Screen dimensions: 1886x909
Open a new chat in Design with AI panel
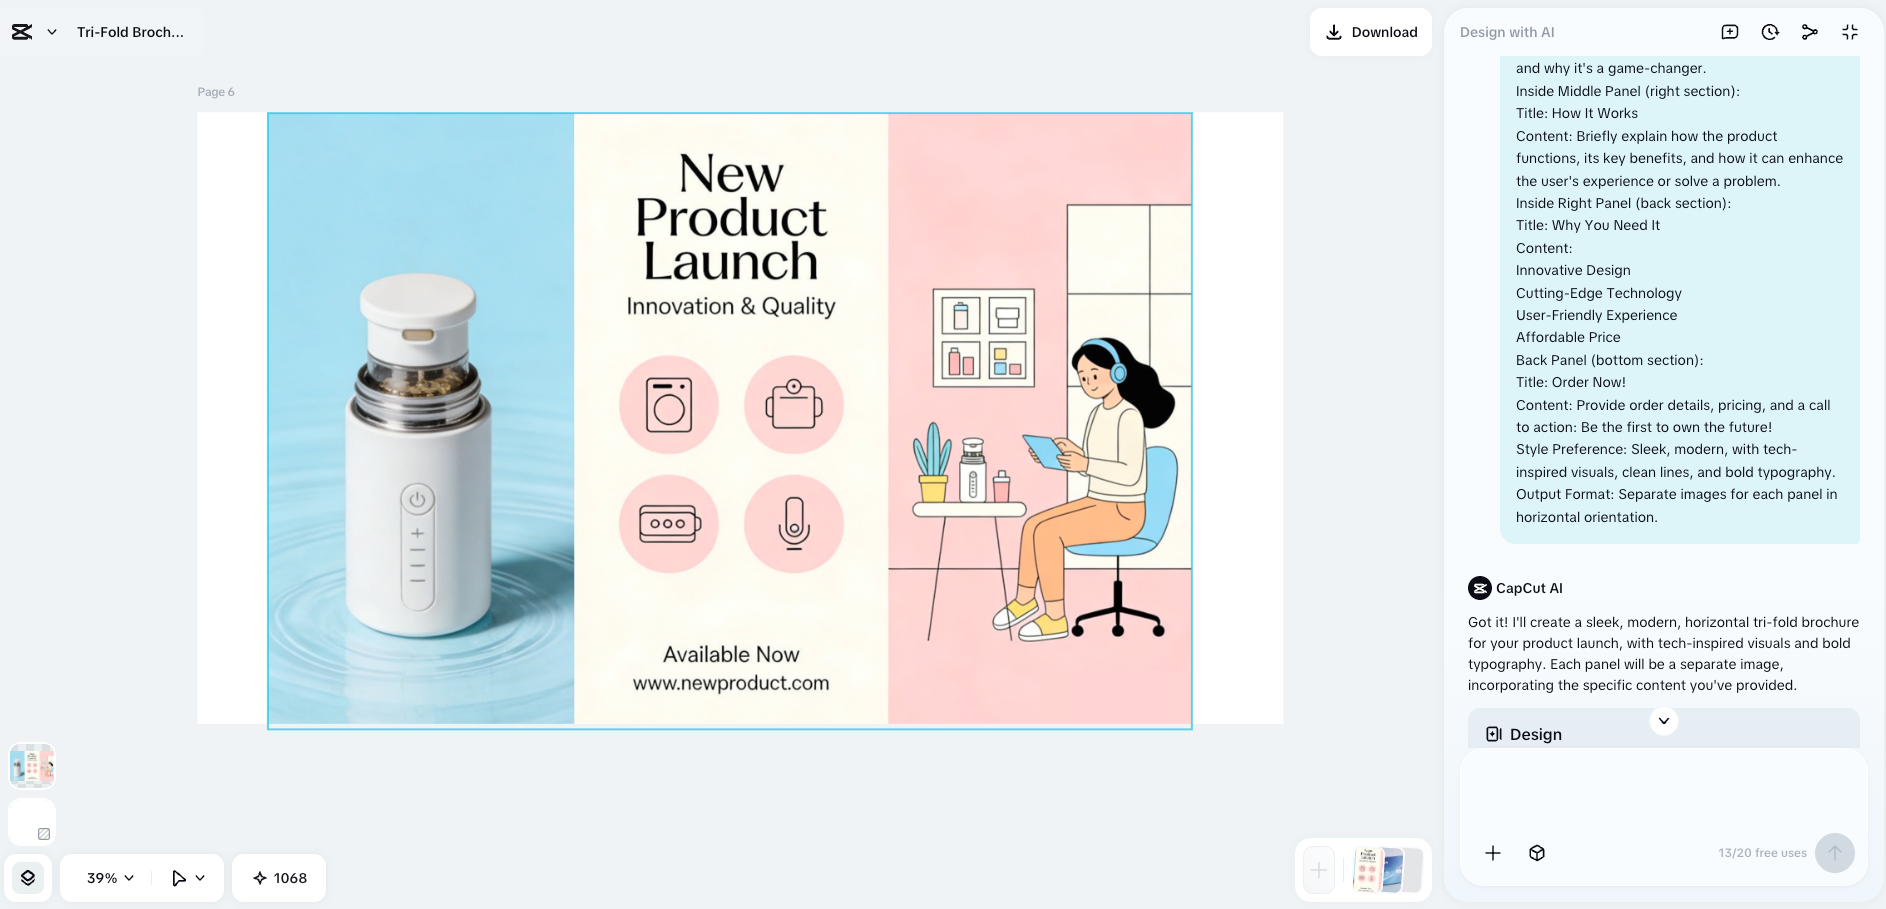tap(1729, 31)
